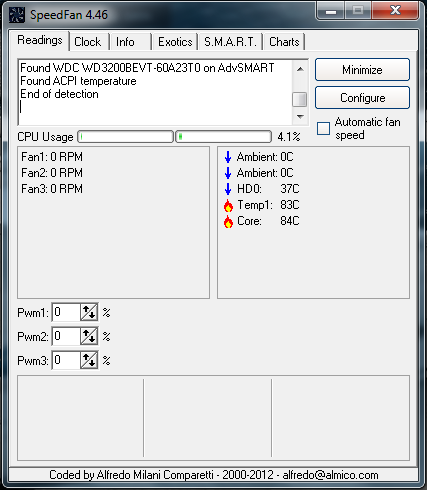Click the log scrollbar thumb

click(300, 99)
